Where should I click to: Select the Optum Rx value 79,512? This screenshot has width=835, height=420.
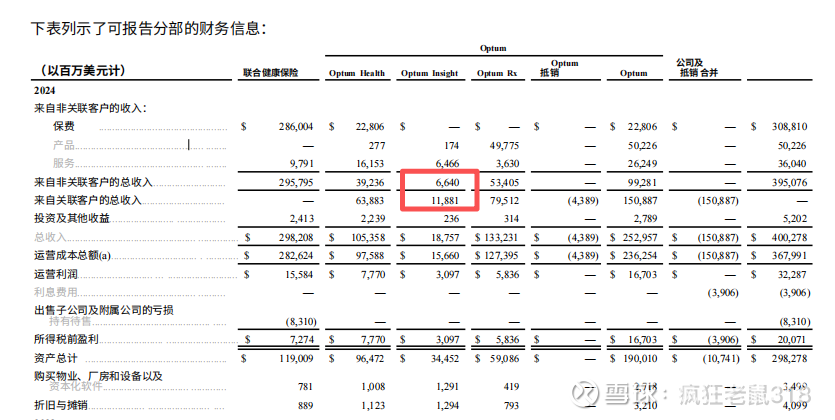click(x=504, y=201)
